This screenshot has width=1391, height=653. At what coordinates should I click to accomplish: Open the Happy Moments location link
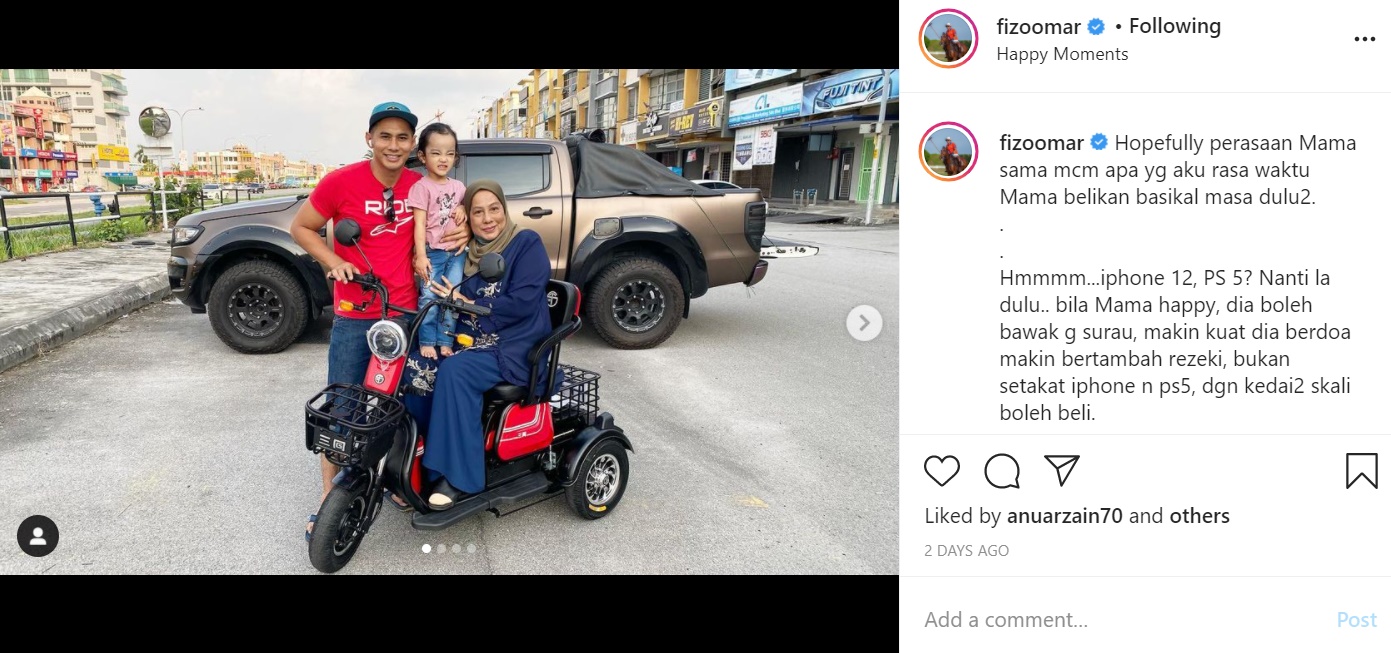(1062, 54)
